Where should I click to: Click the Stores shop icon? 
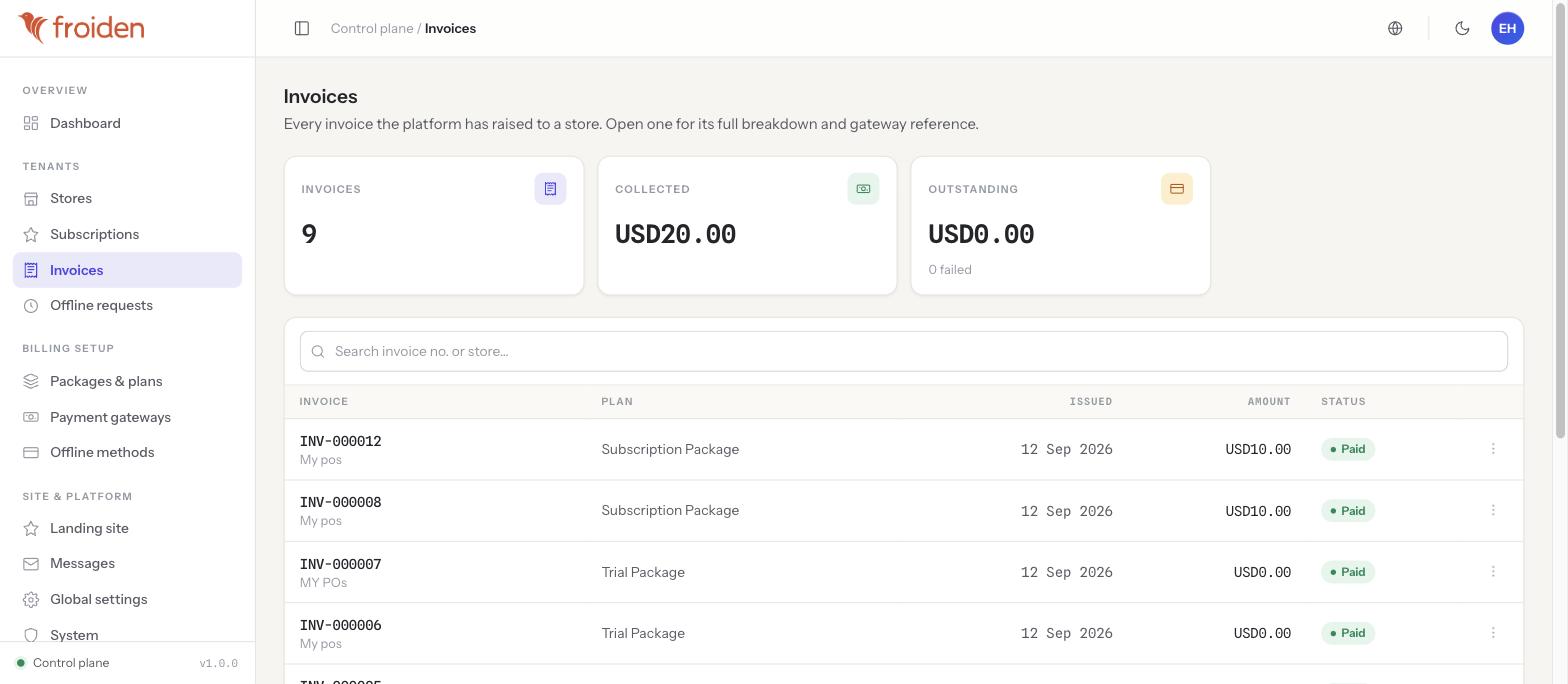[x=31, y=198]
